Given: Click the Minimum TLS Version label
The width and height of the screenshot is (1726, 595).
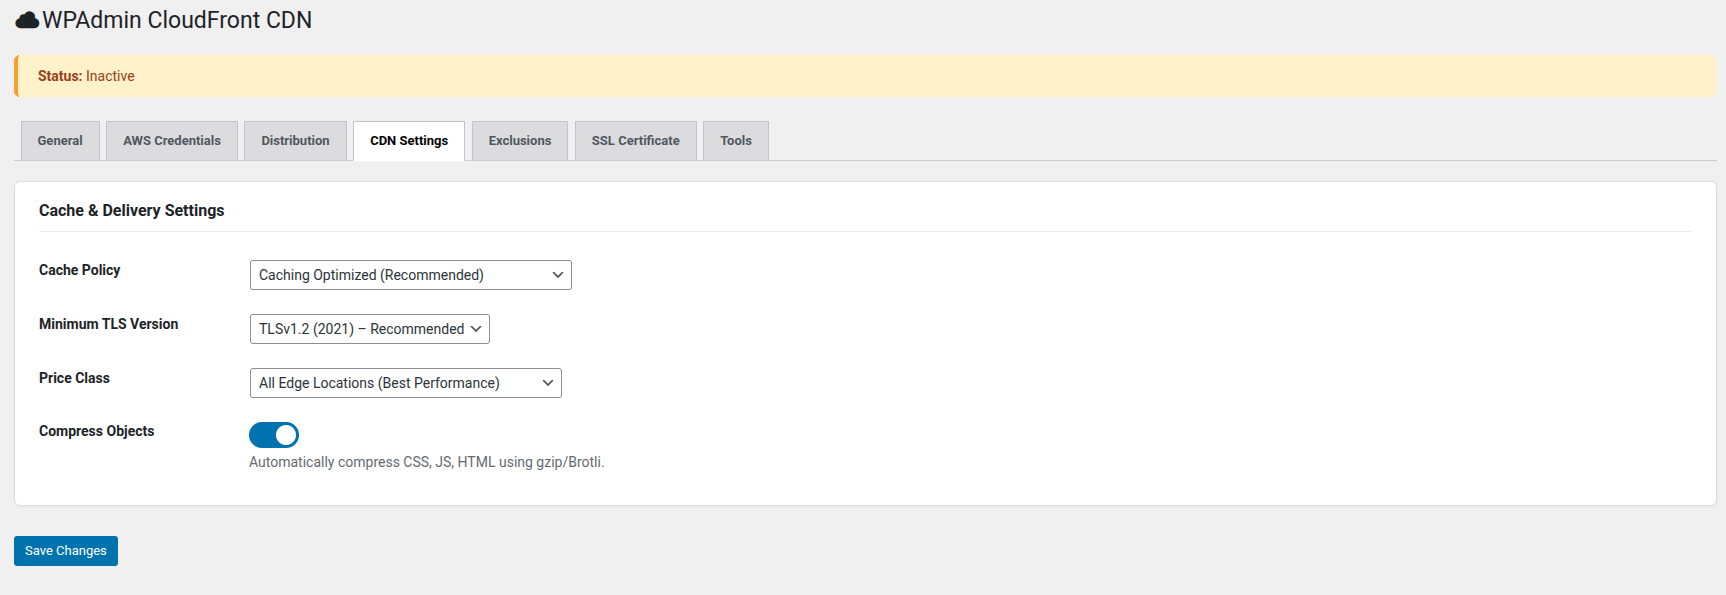Looking at the screenshot, I should click(x=109, y=324).
